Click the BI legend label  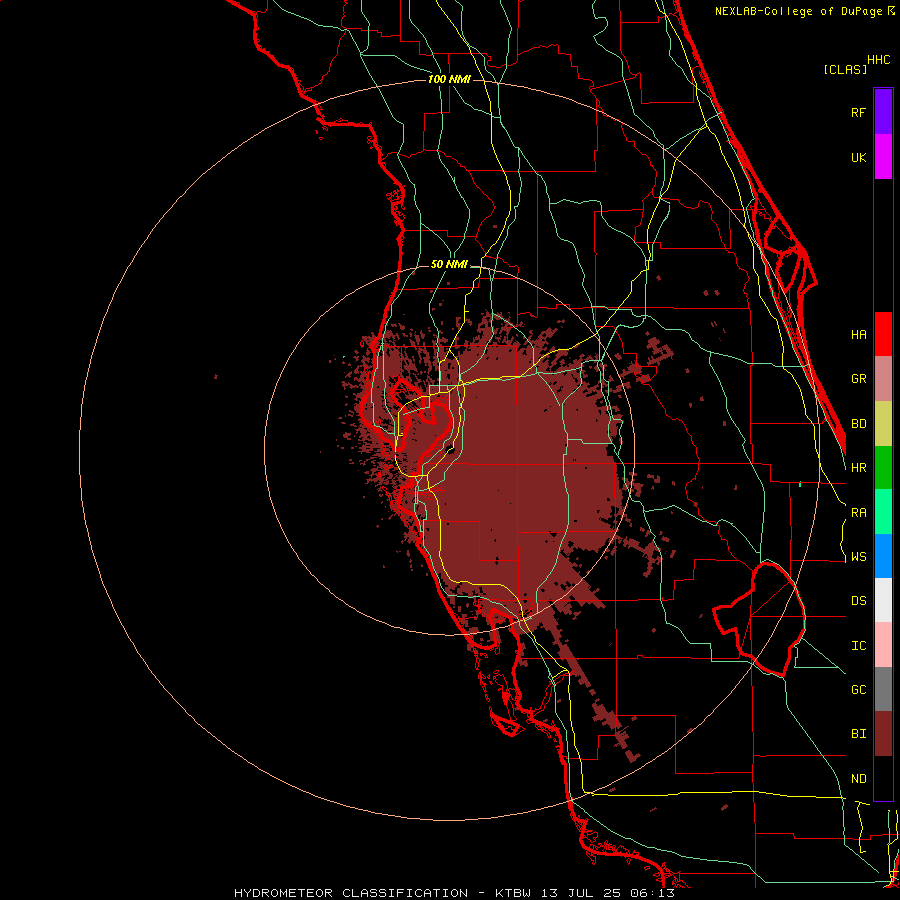pyautogui.click(x=858, y=734)
